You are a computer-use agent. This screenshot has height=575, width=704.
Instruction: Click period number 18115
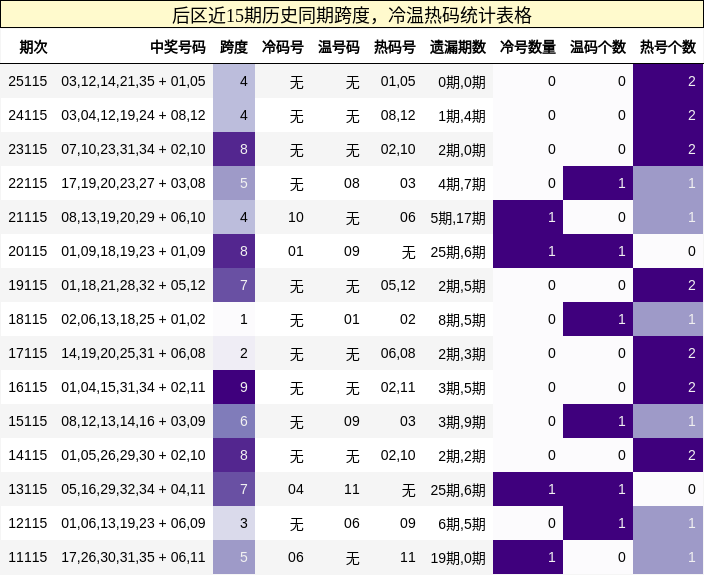(28, 319)
